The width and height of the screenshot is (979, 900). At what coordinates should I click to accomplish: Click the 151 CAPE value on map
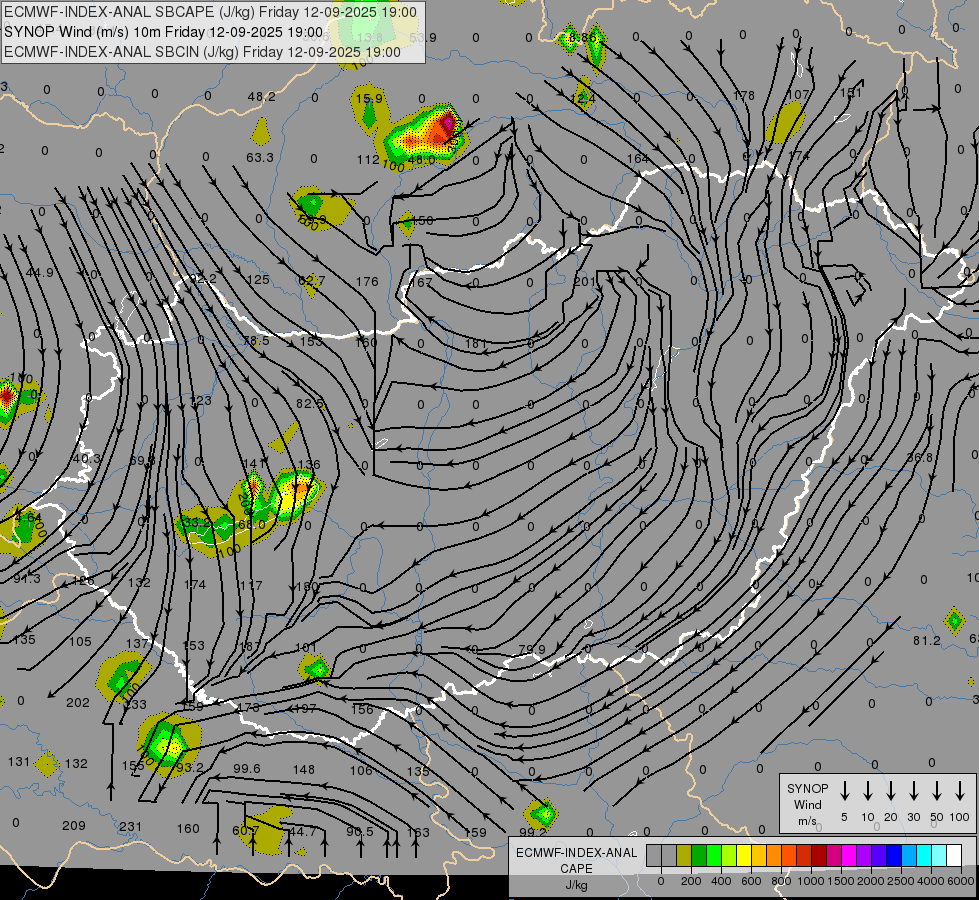click(x=850, y=92)
